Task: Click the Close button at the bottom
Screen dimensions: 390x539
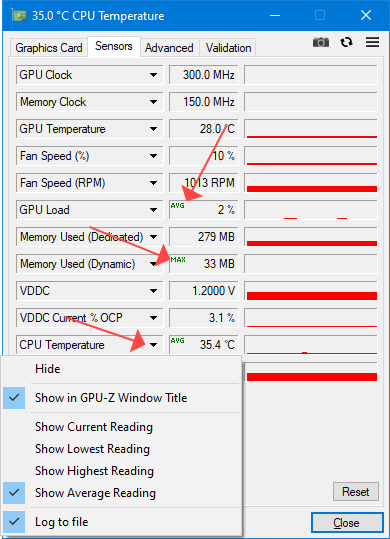Action: point(347,523)
